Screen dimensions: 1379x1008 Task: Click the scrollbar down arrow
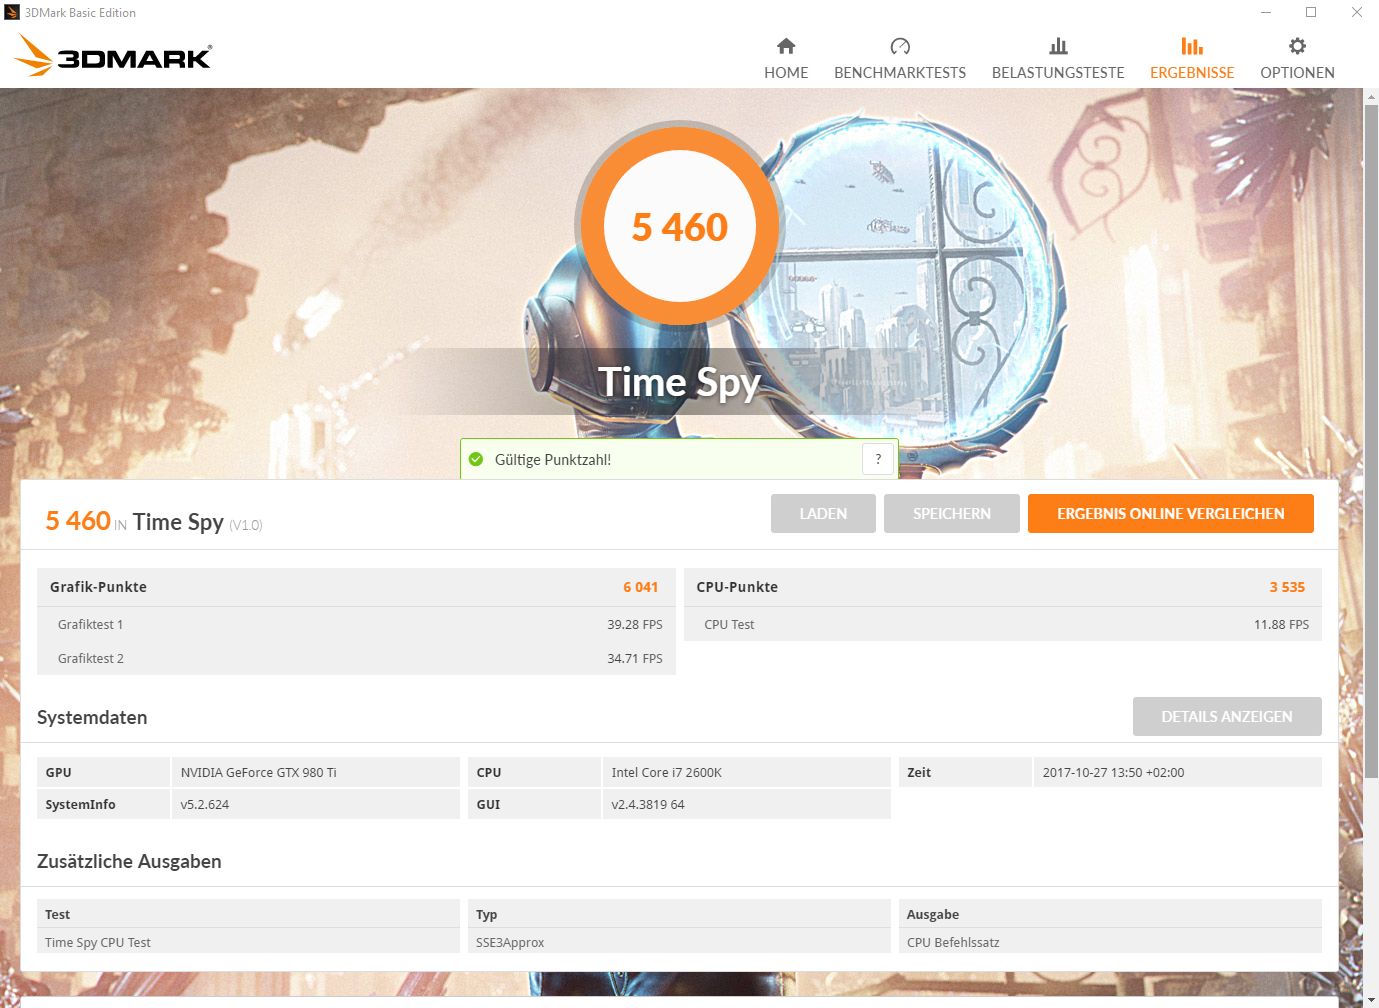(x=1371, y=999)
